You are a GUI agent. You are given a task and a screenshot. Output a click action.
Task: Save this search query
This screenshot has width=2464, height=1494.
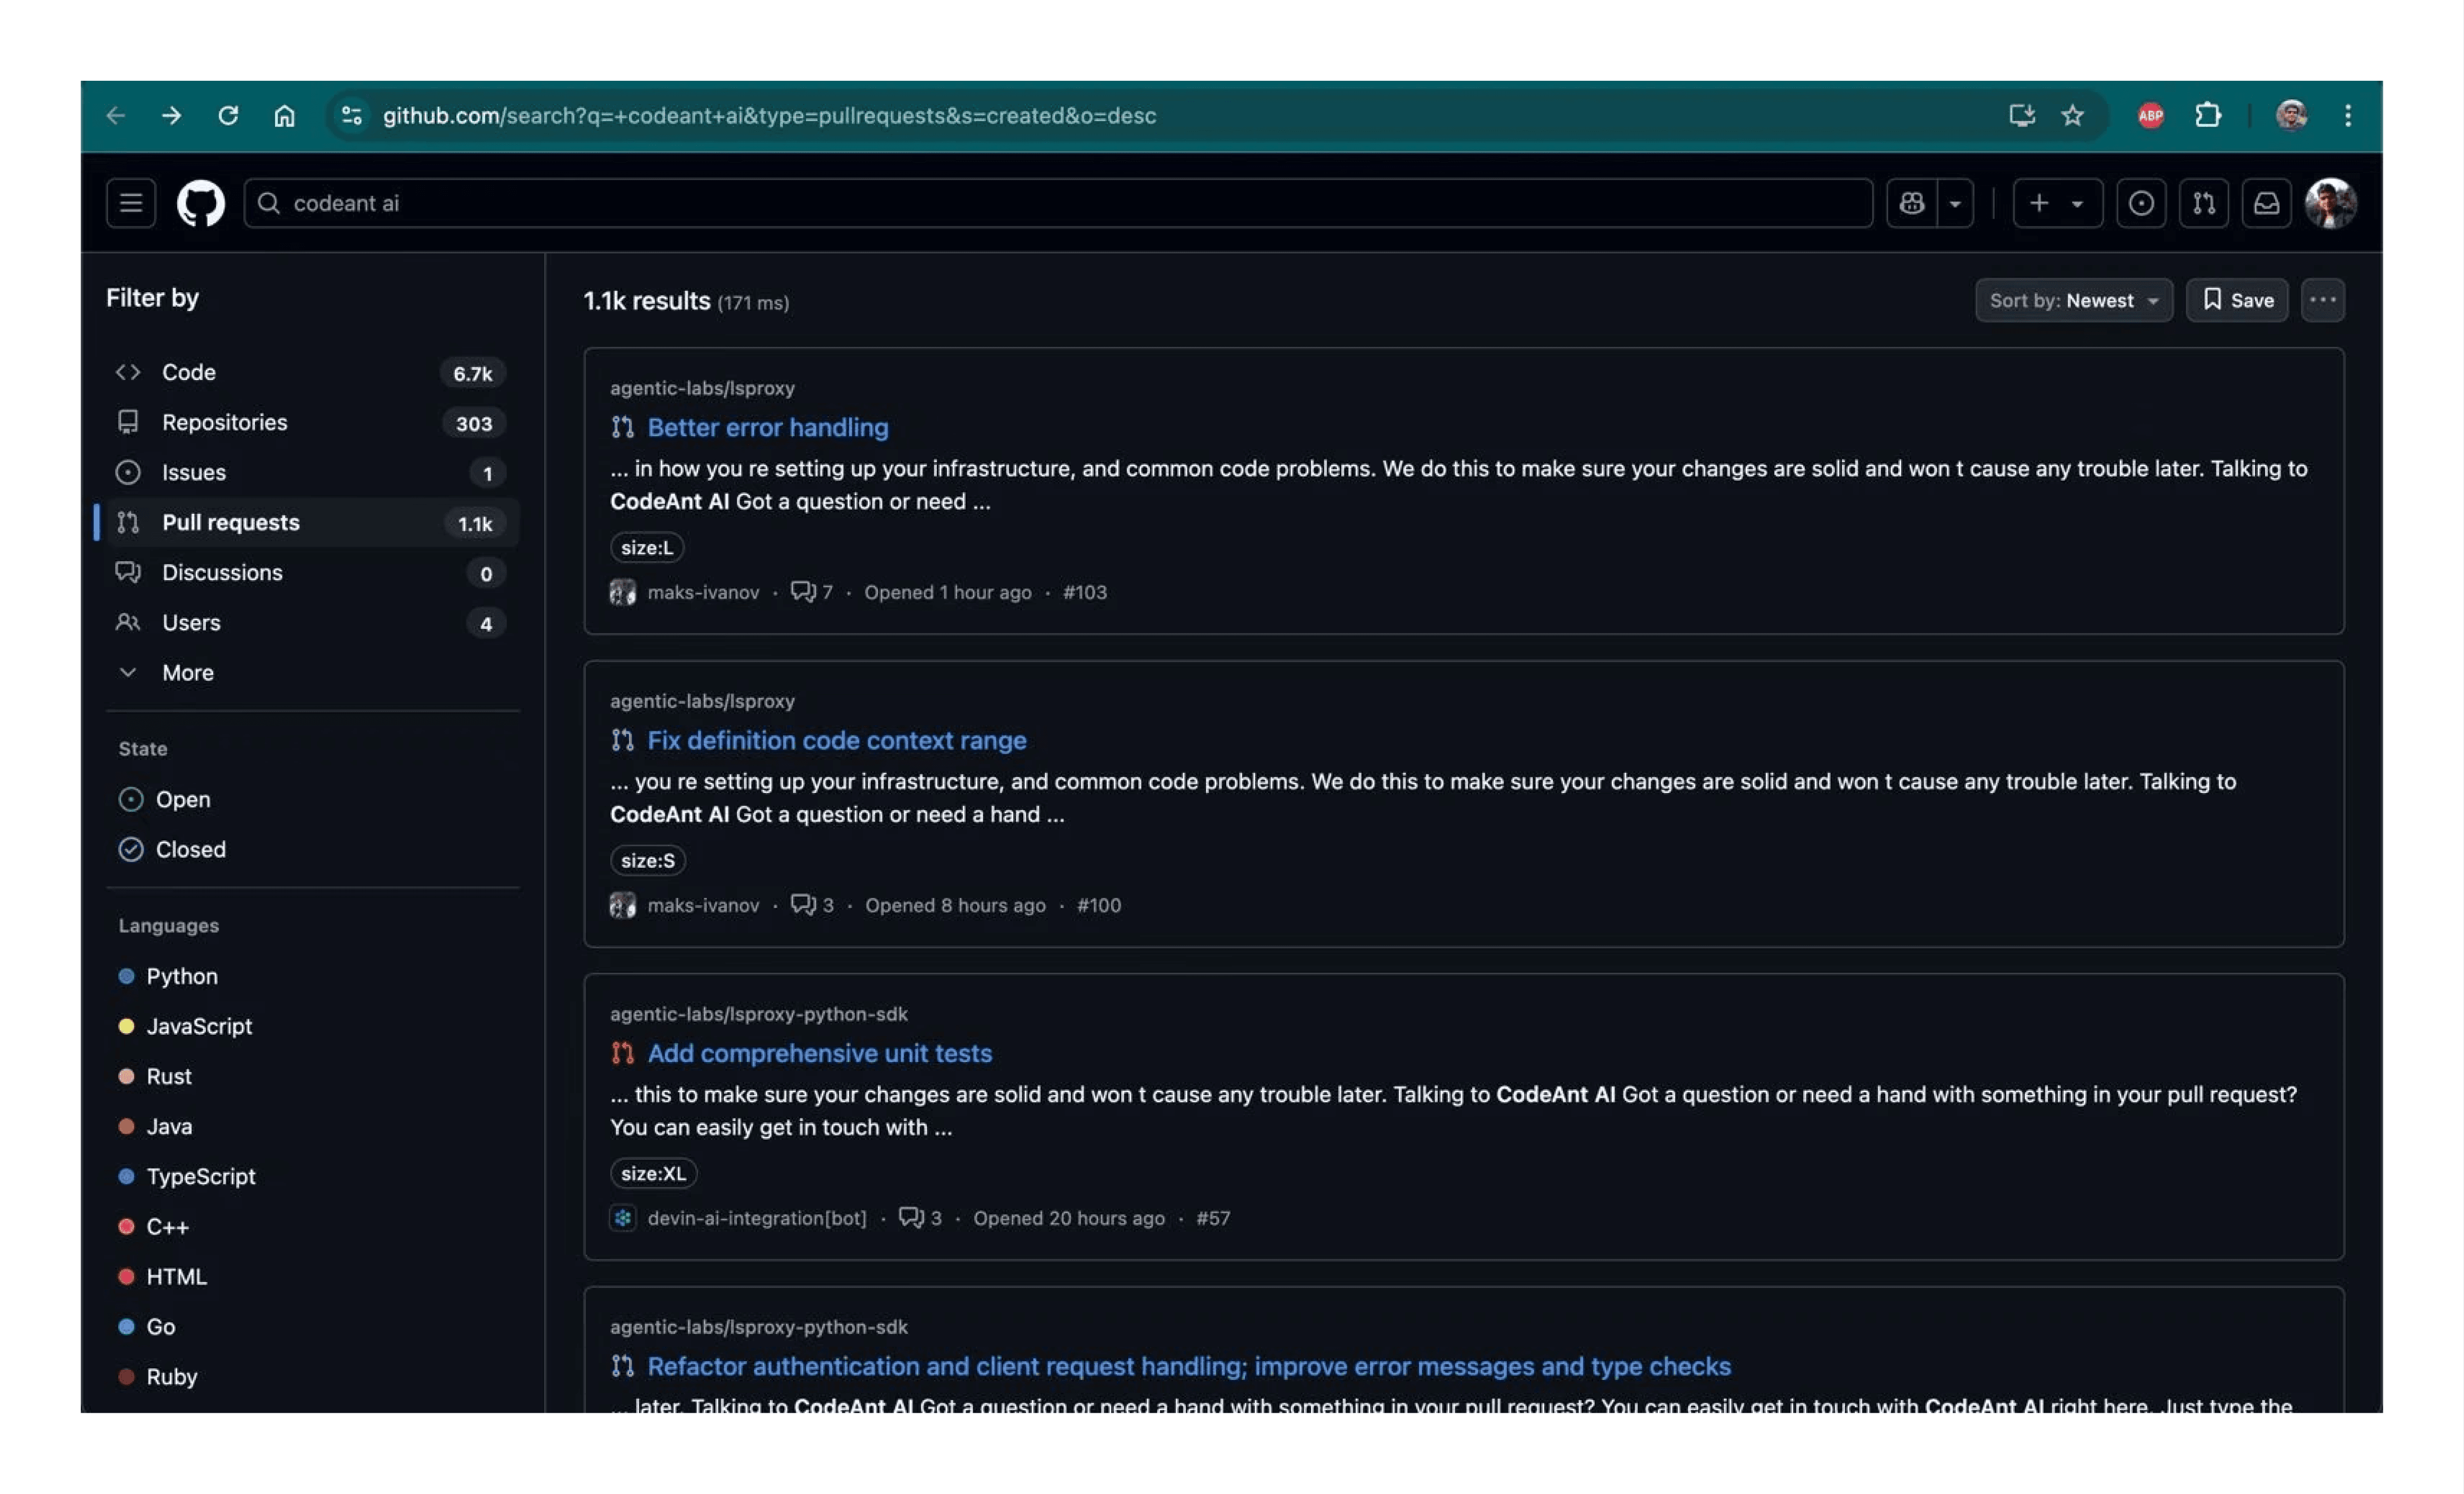[2237, 300]
